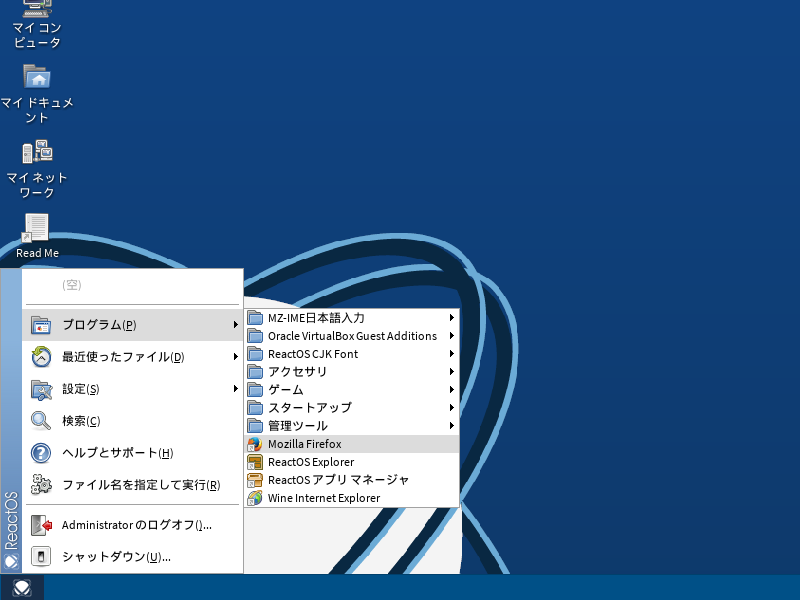Choose シャットダウン(U)... text entry

click(x=116, y=557)
